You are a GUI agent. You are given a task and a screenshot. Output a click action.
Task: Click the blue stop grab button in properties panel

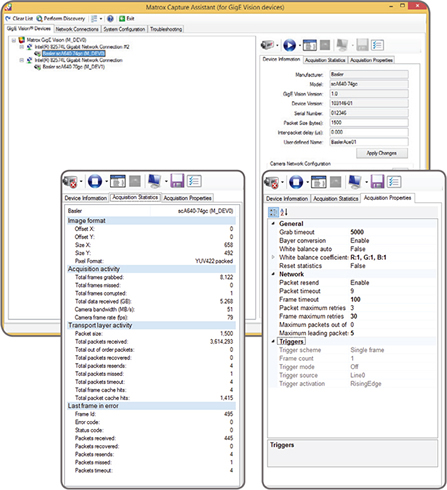(x=296, y=182)
